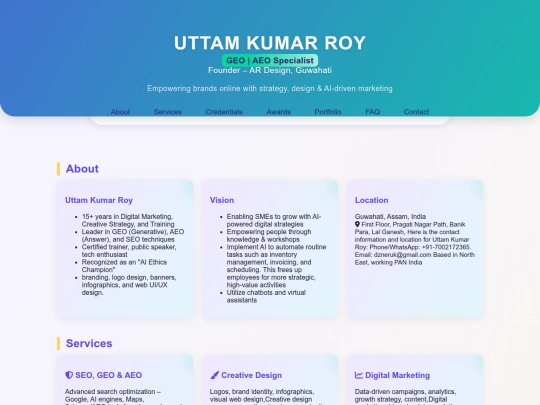Select the Credentials nav item
This screenshot has width=540, height=405.
pos(224,112)
